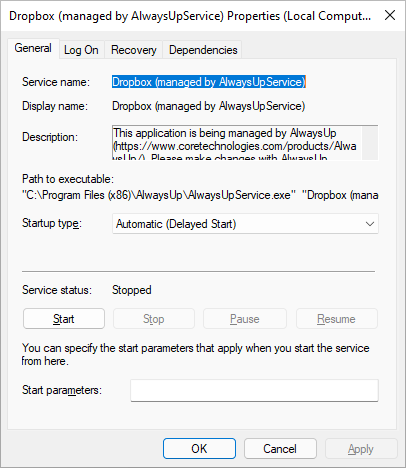406x468 pixels.
Task: Click the Path to executable text
Action: point(200,195)
